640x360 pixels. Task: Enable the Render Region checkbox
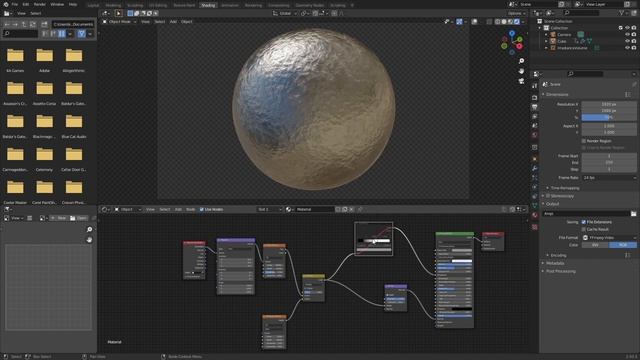click(x=584, y=141)
